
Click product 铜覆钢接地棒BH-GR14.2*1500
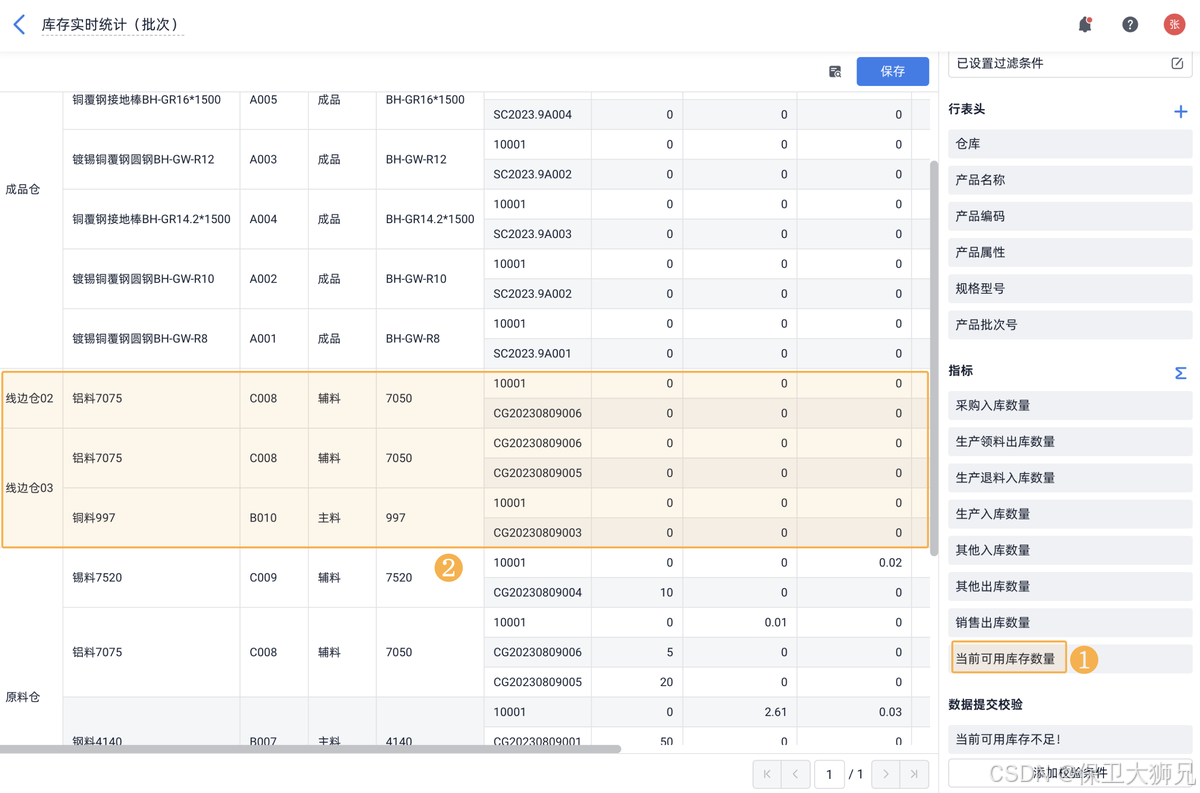tap(151, 219)
